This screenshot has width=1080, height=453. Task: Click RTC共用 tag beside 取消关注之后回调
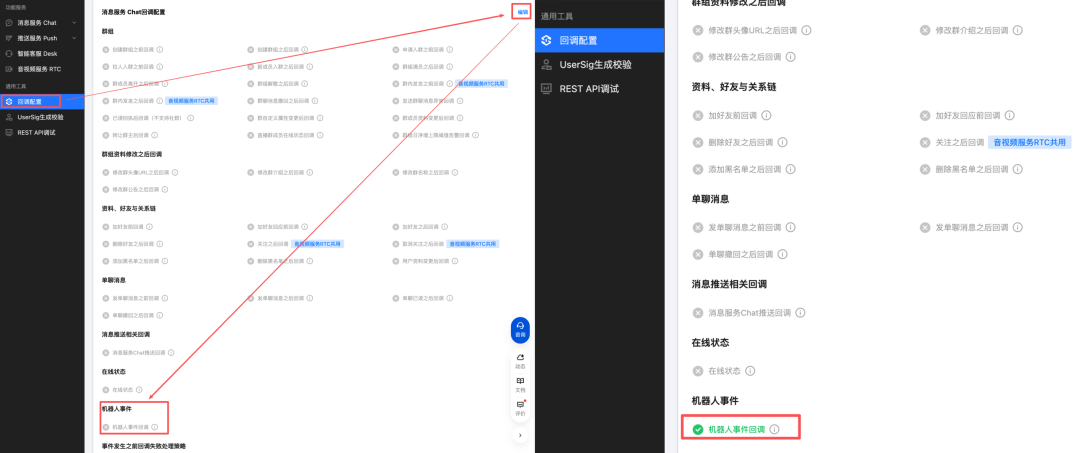473,243
